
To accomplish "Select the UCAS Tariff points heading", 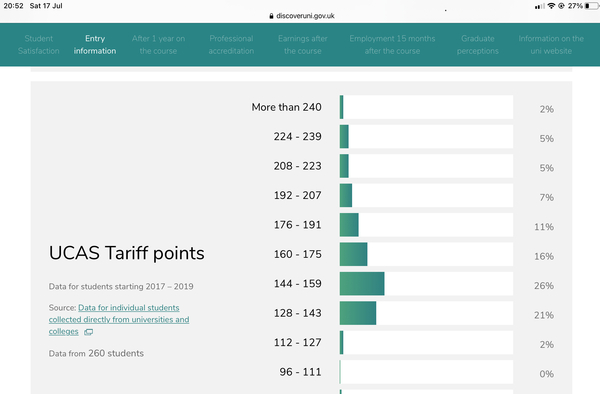I will tap(127, 253).
